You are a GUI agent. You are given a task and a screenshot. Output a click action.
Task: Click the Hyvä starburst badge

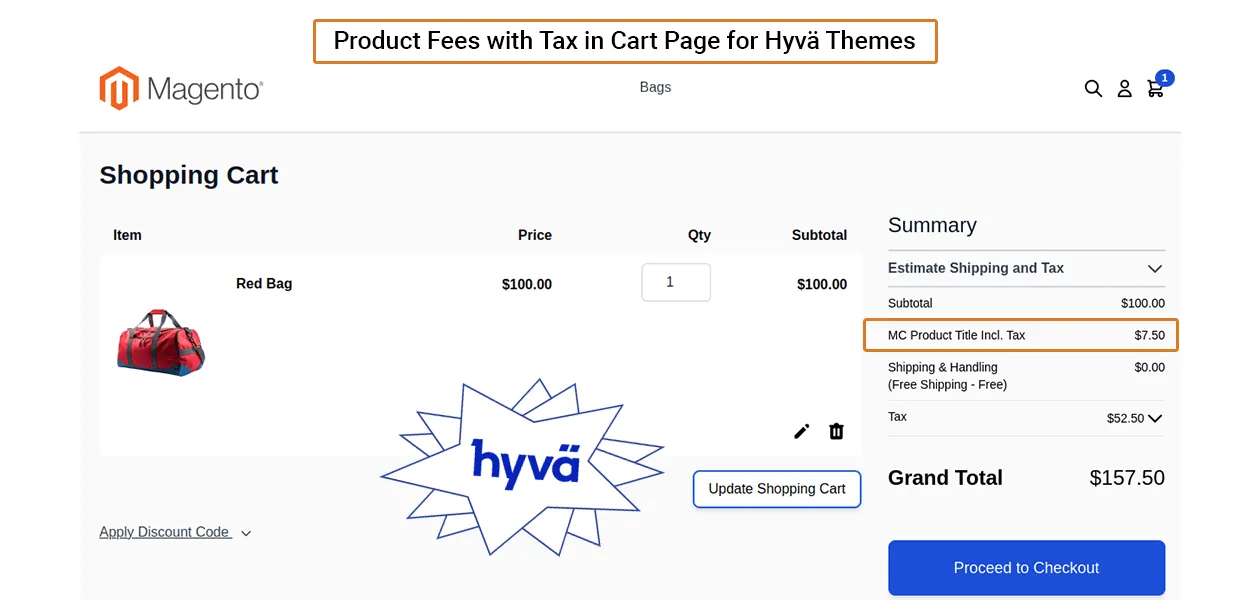(x=524, y=464)
